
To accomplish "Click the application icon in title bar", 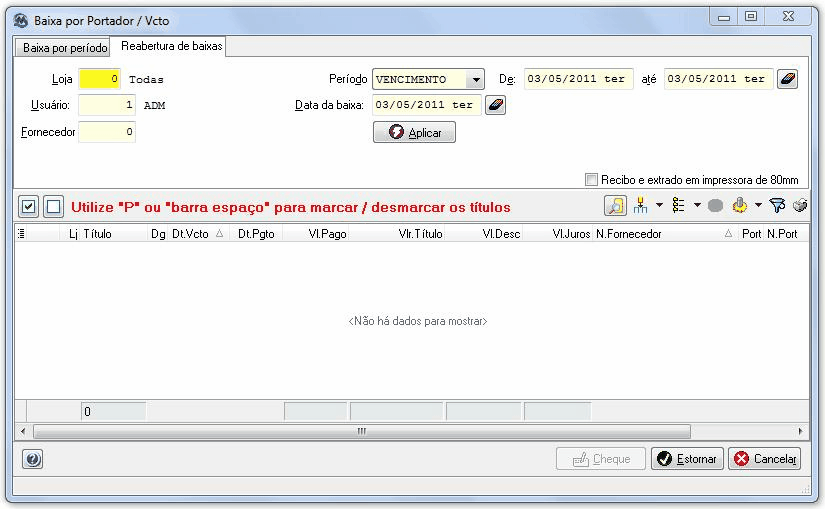I will [21, 21].
